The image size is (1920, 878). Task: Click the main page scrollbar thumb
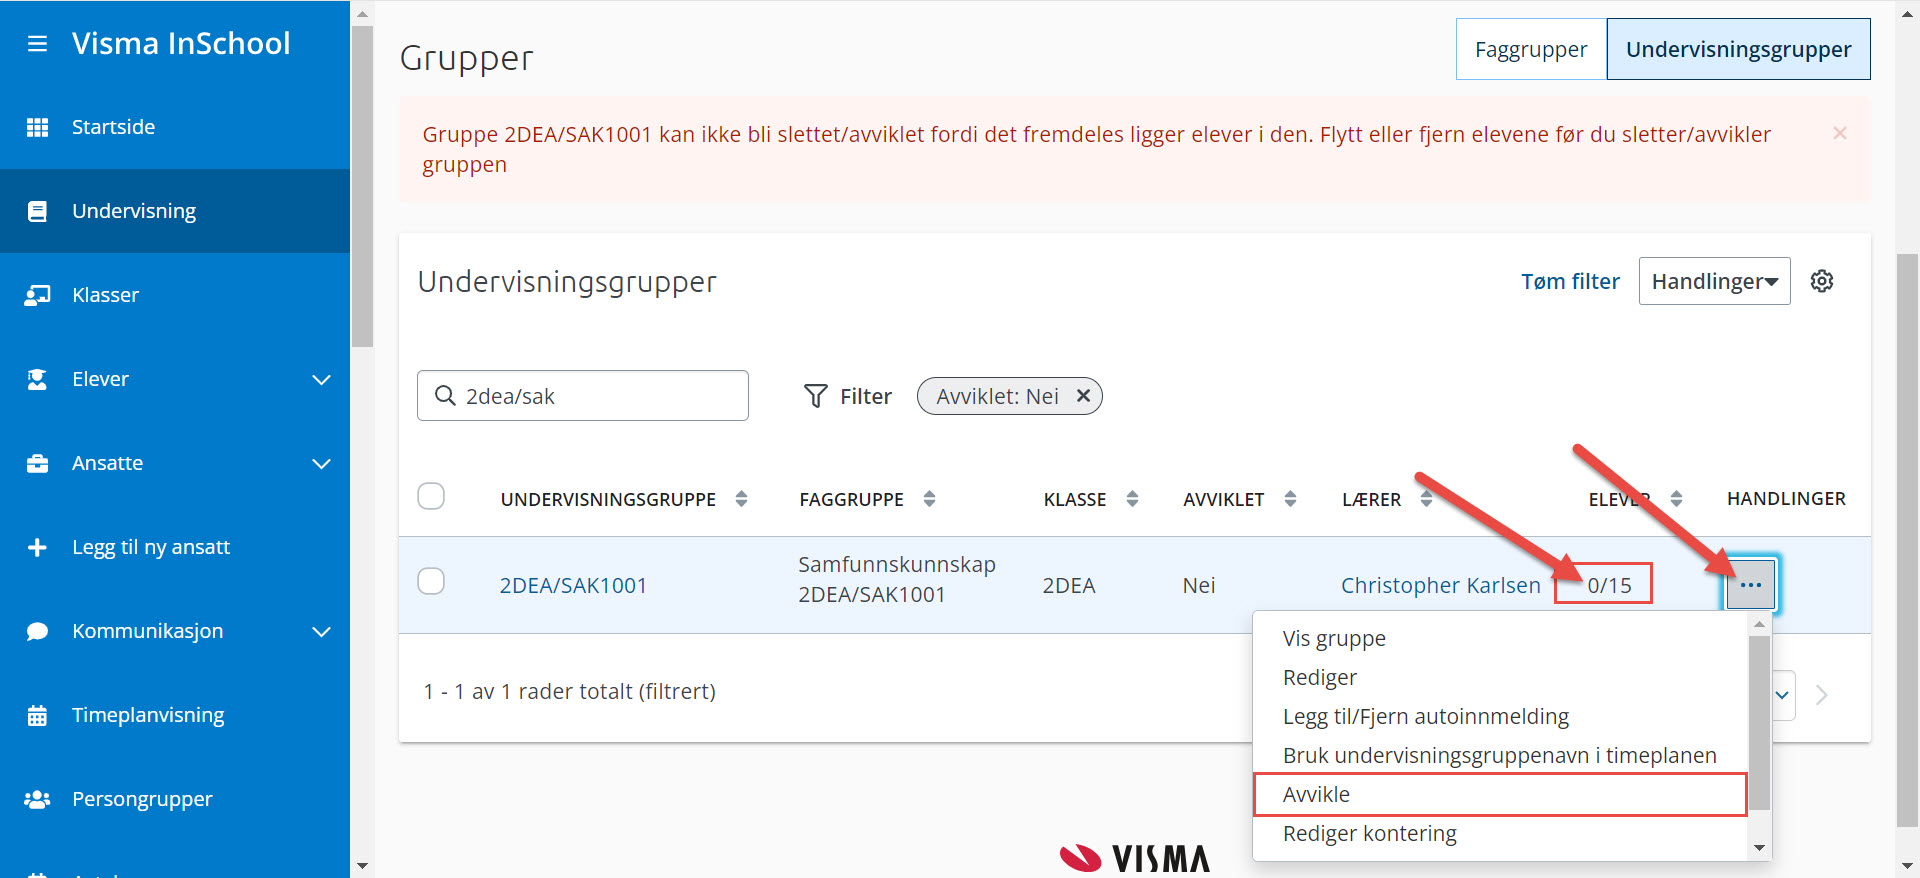click(1908, 540)
